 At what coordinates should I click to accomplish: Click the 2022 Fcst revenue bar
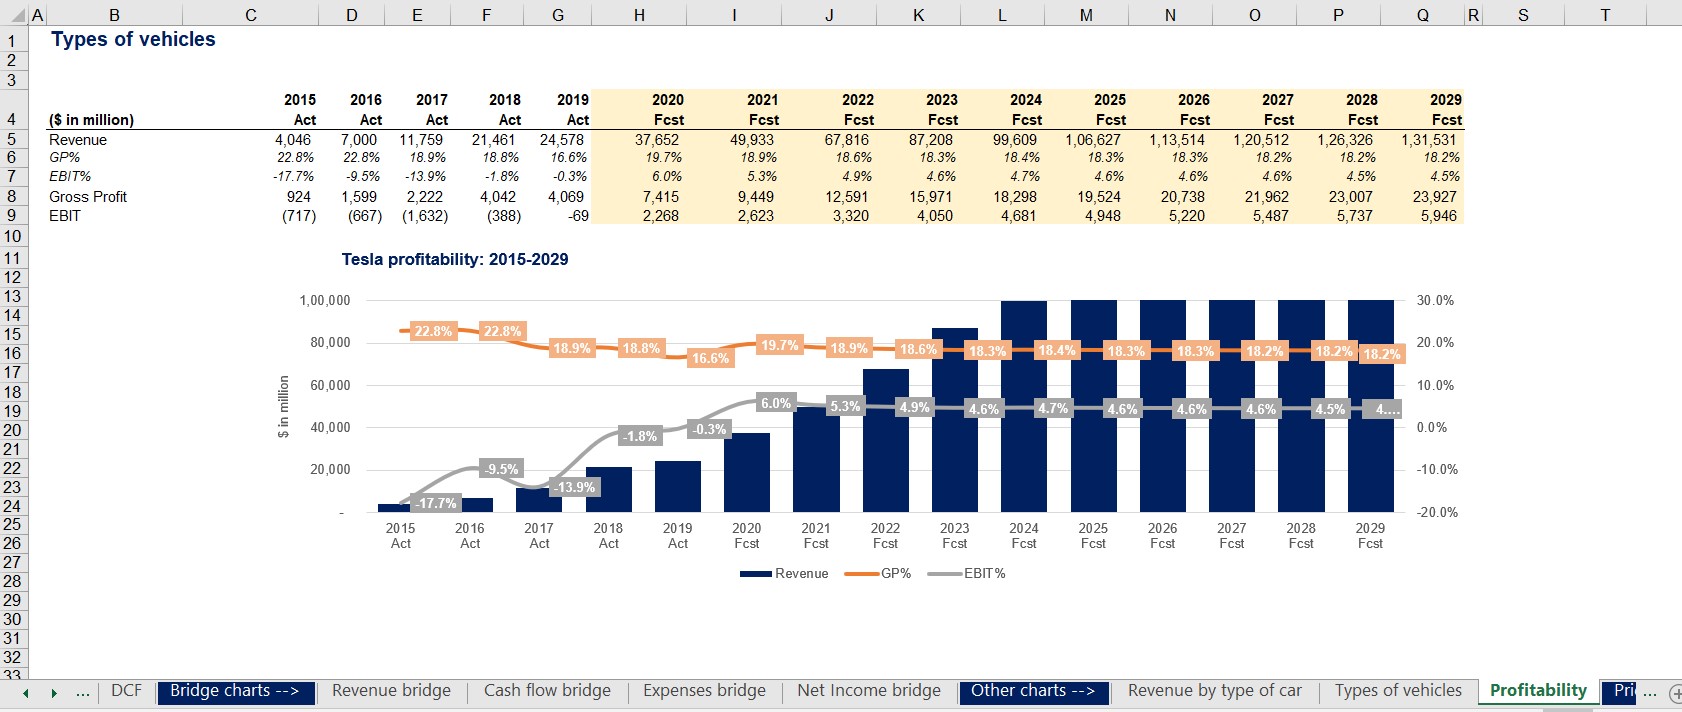click(x=885, y=440)
